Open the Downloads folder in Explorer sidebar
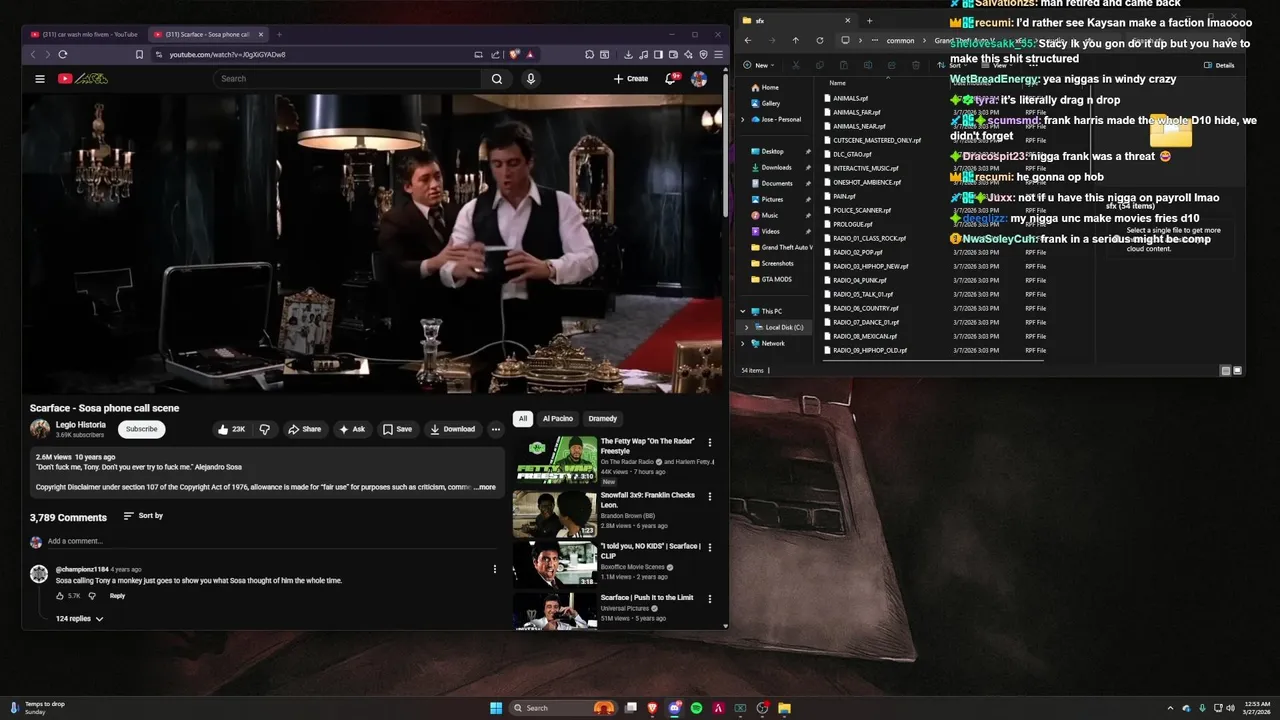 click(x=776, y=167)
